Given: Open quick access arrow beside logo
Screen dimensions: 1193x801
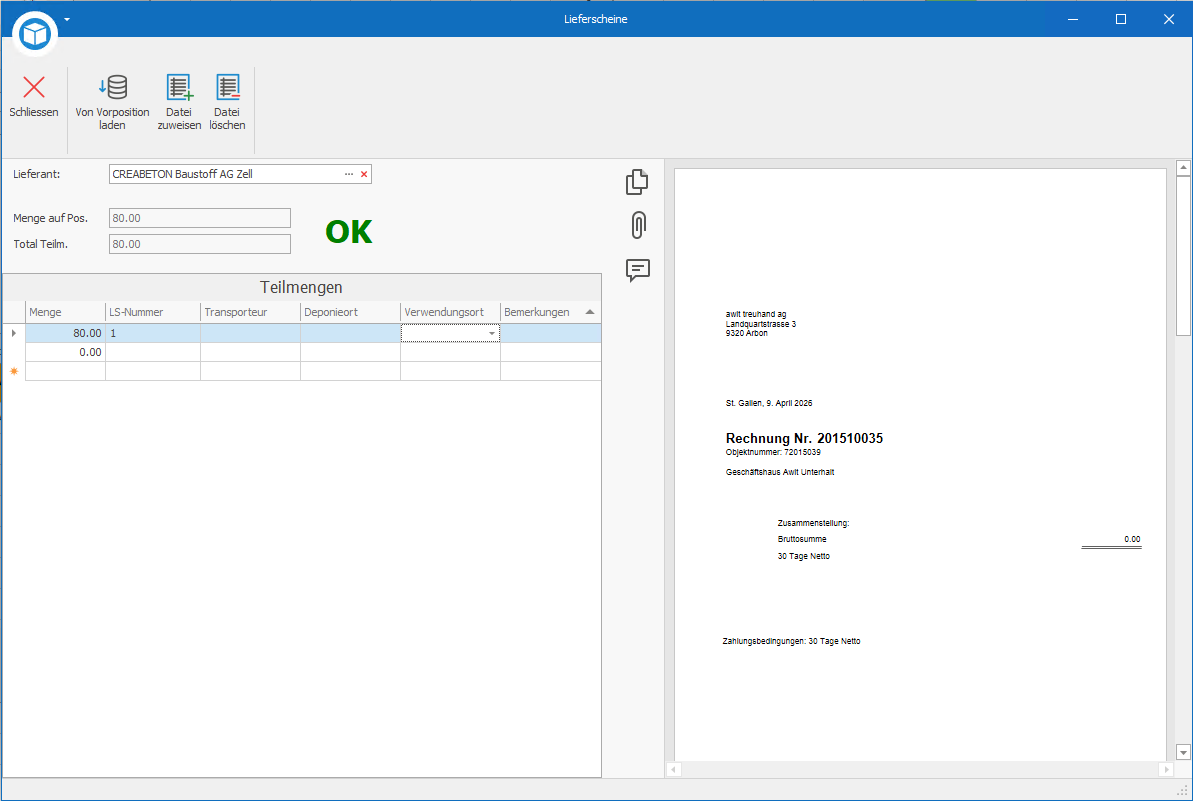Looking at the screenshot, I should (x=67, y=19).
